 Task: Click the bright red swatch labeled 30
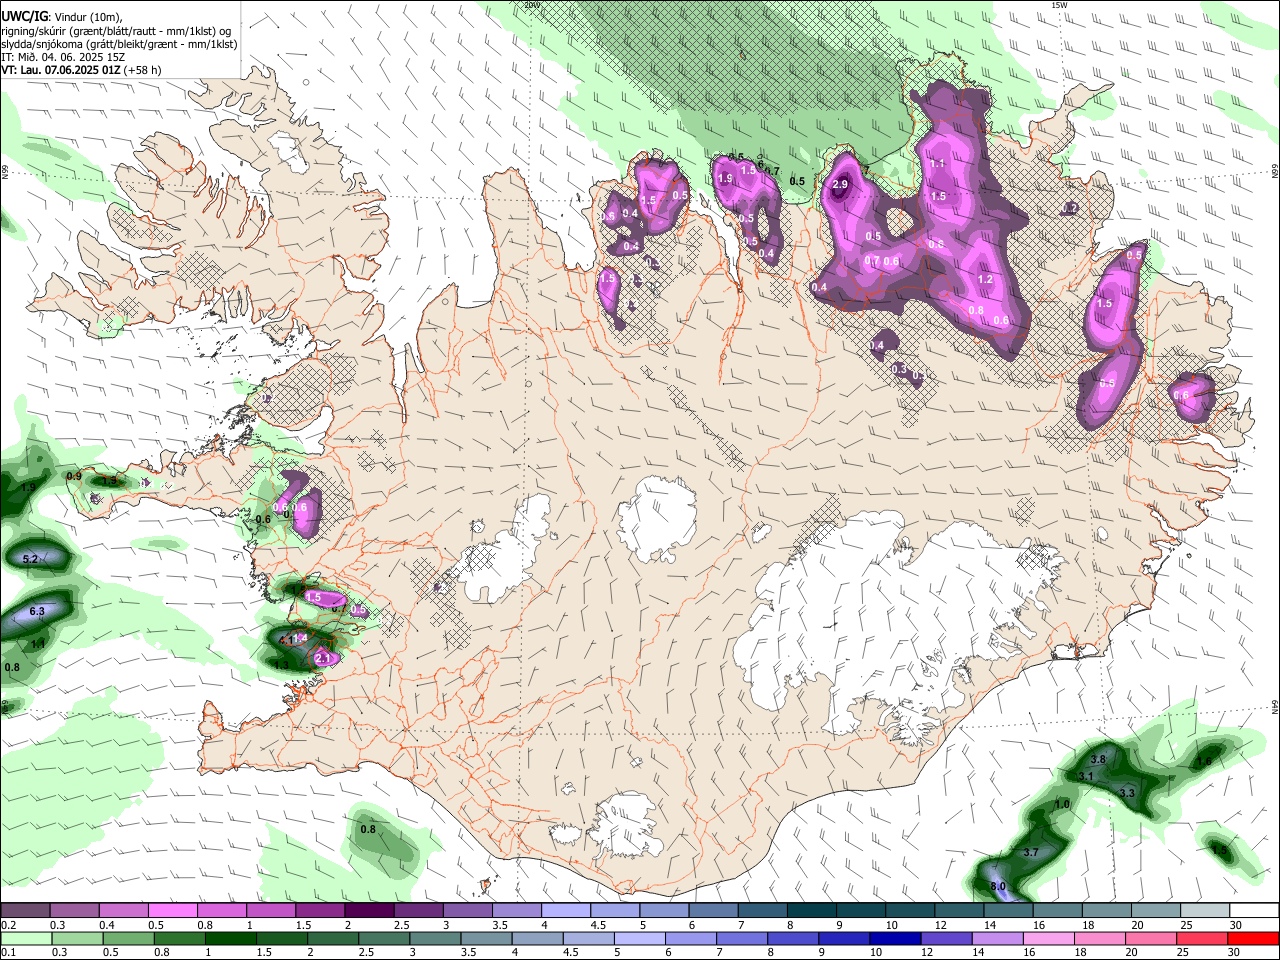[x=1252, y=938]
